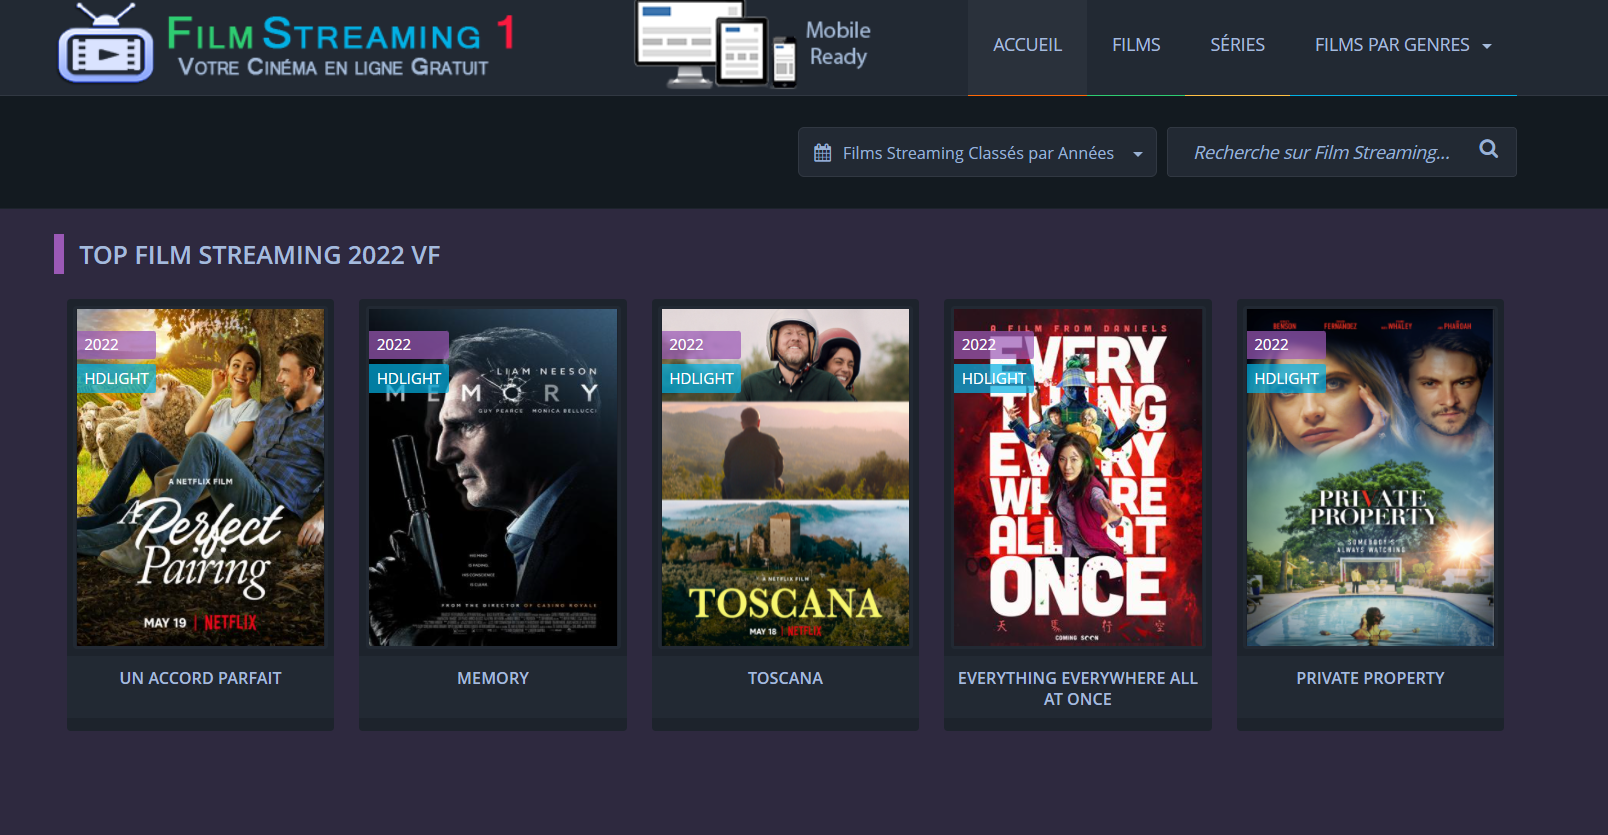This screenshot has width=1608, height=835.
Task: Click the Toscana title link
Action: pos(785,678)
